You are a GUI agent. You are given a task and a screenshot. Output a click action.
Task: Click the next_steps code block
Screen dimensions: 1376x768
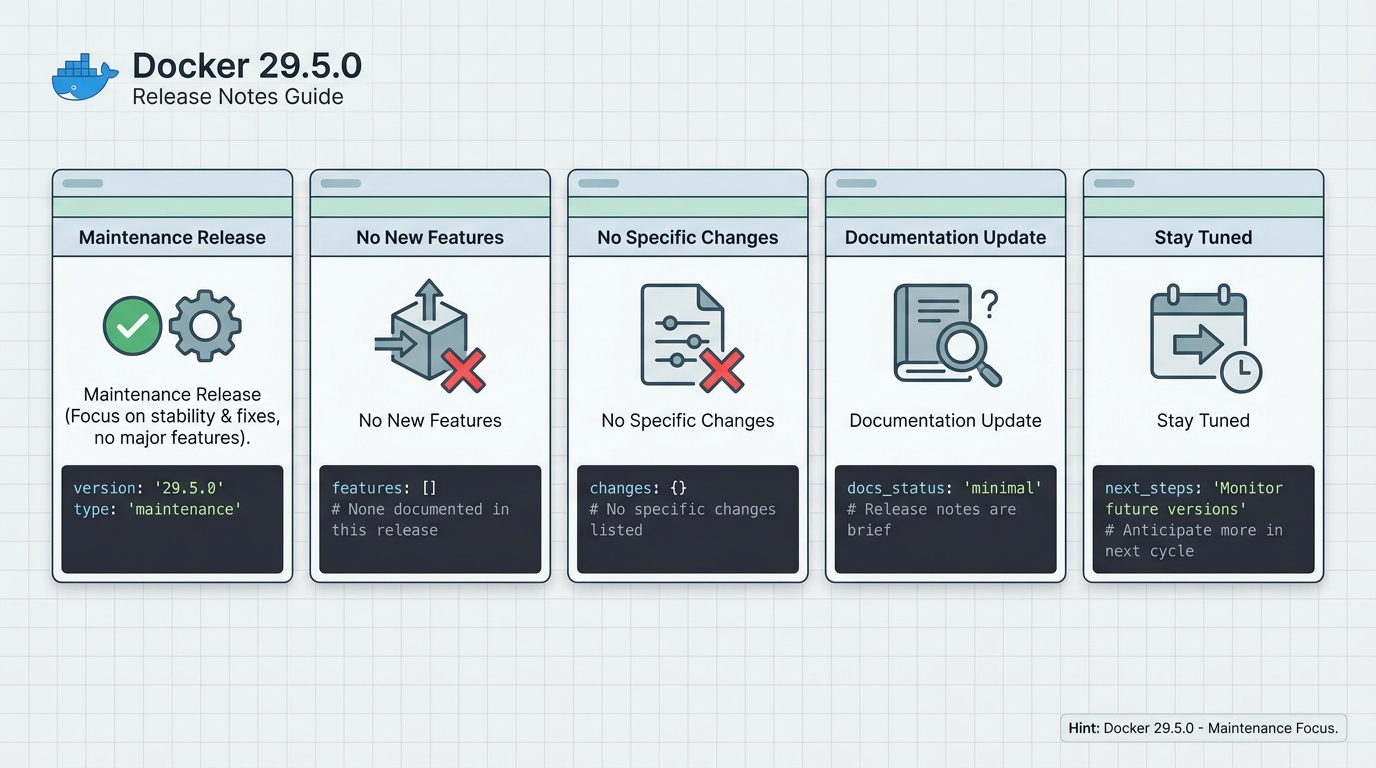(x=1203, y=519)
